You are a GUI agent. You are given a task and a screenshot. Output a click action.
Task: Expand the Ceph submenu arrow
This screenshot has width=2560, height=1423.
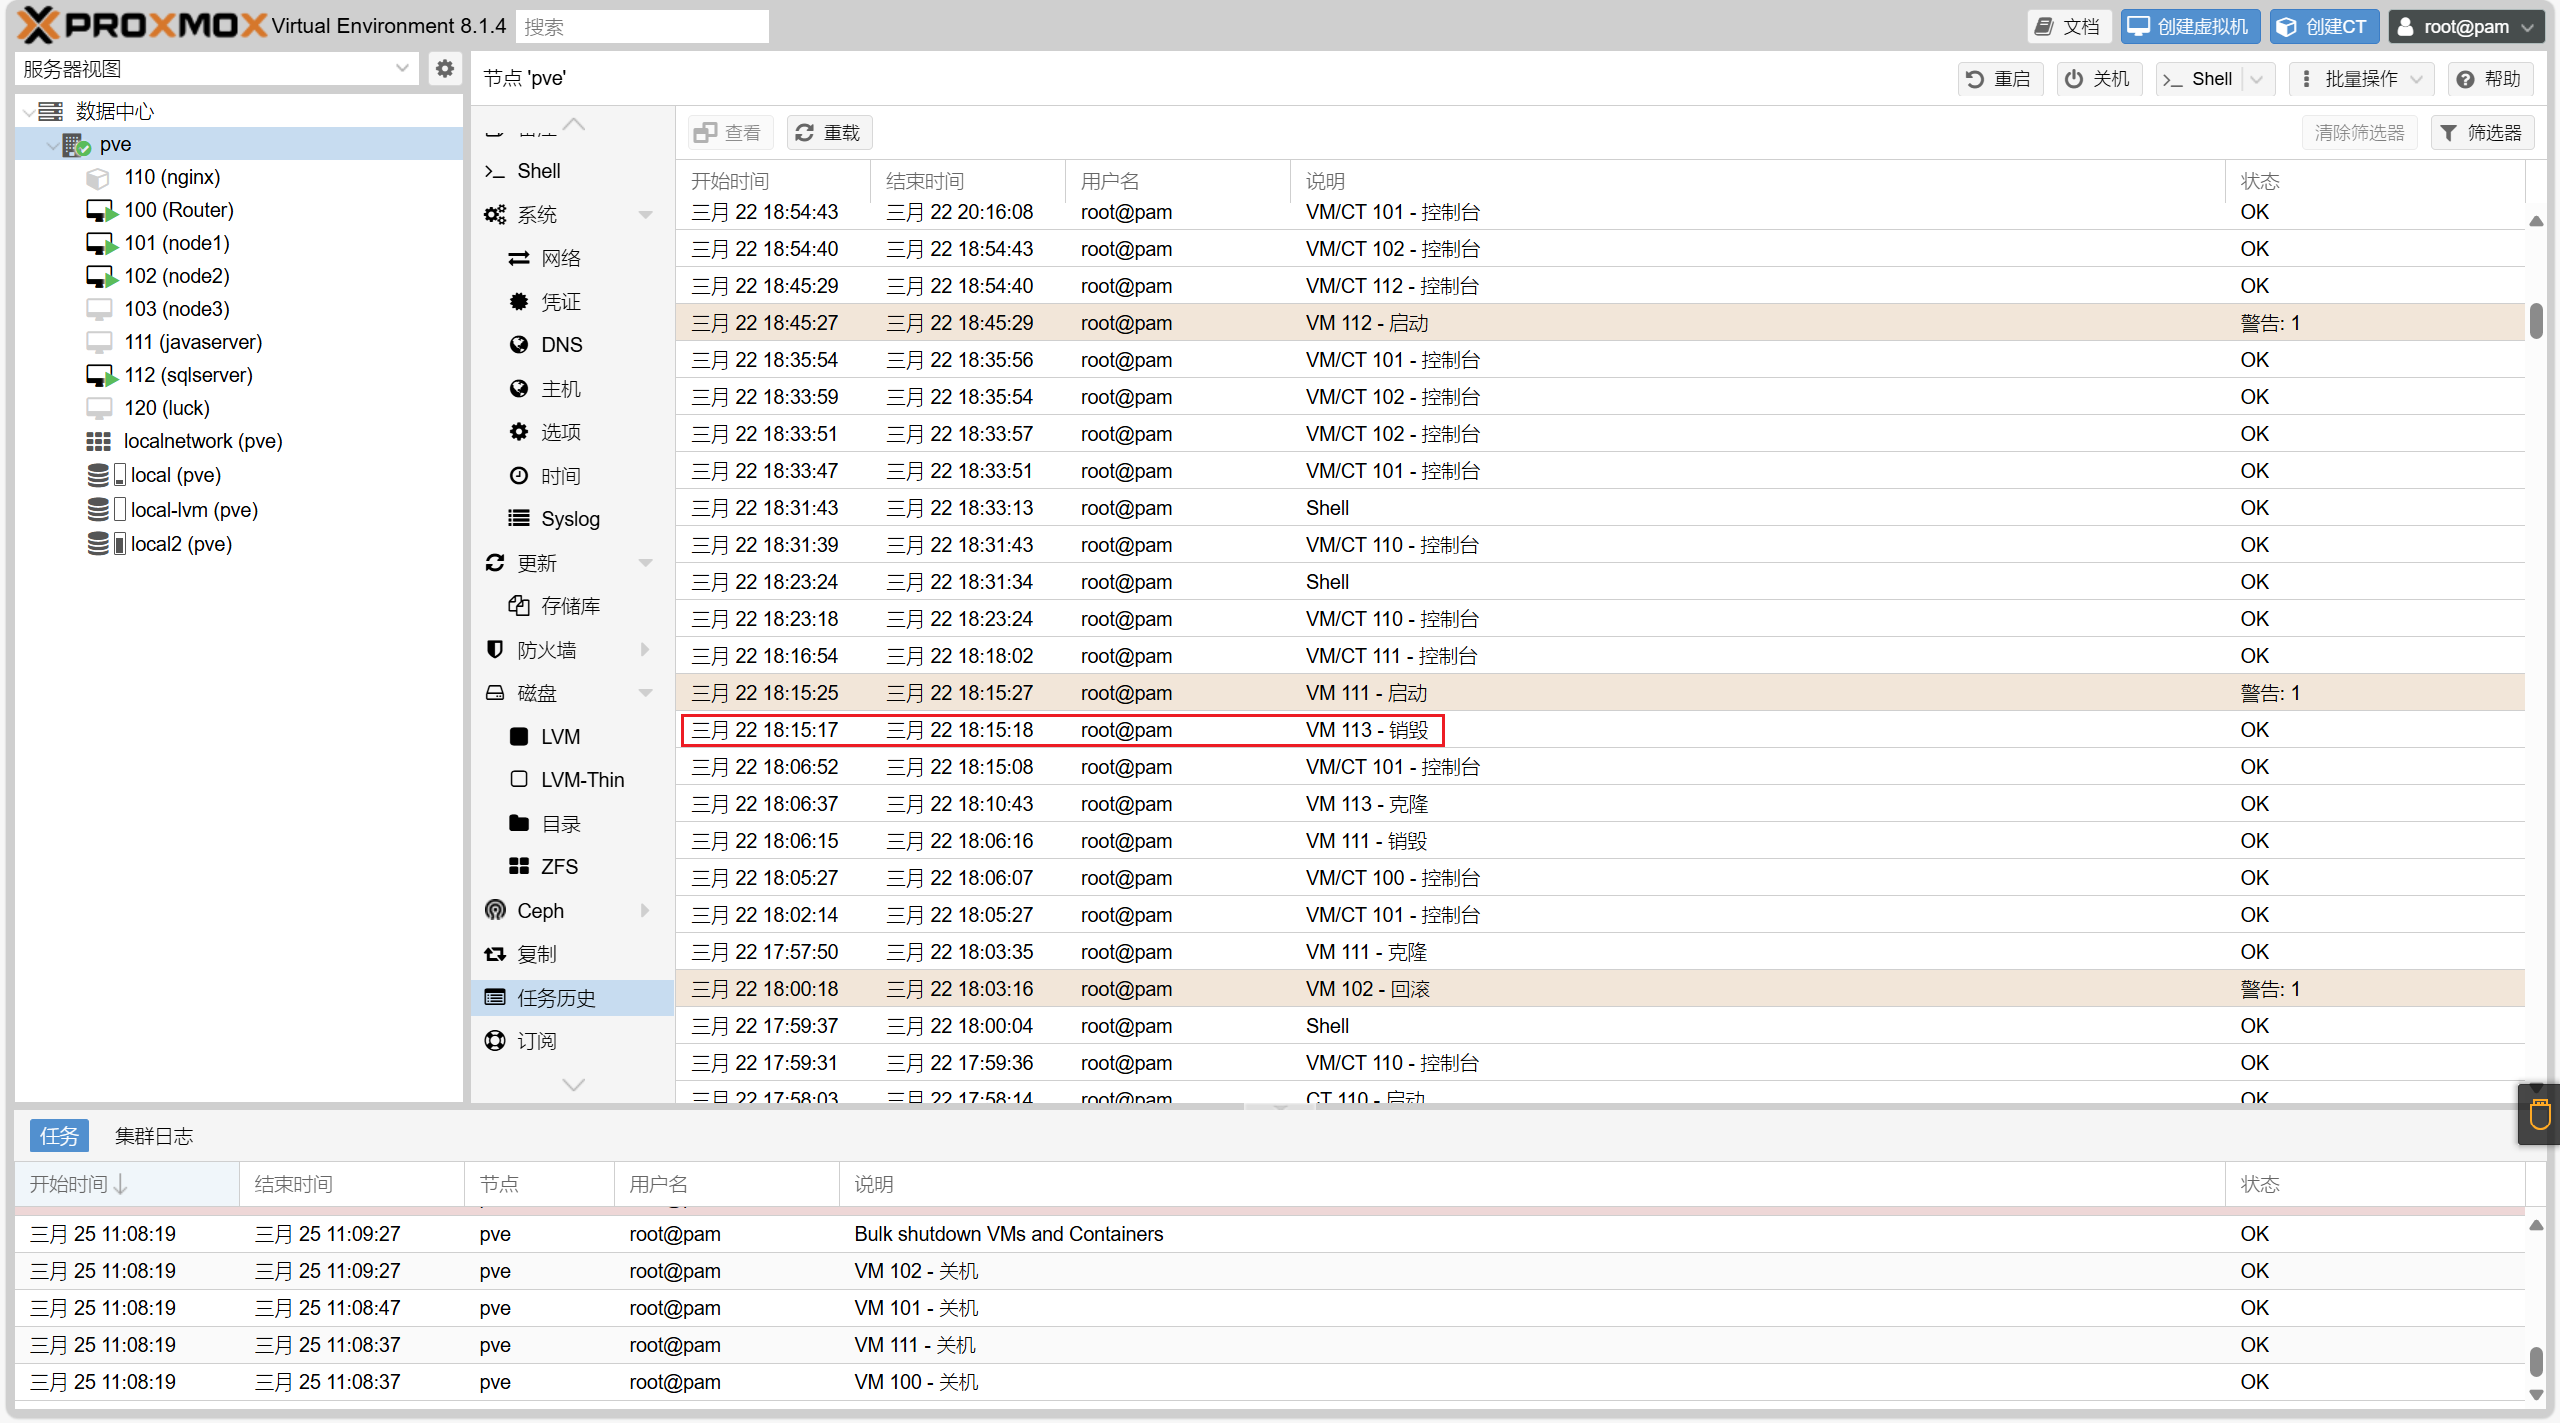pyautogui.click(x=645, y=911)
